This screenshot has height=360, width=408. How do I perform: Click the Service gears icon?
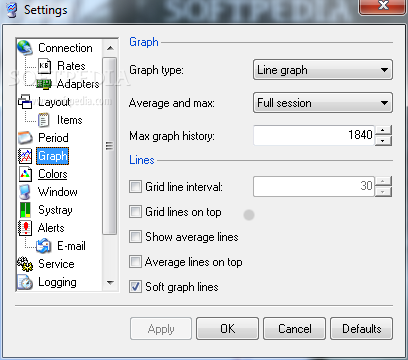click(25, 264)
